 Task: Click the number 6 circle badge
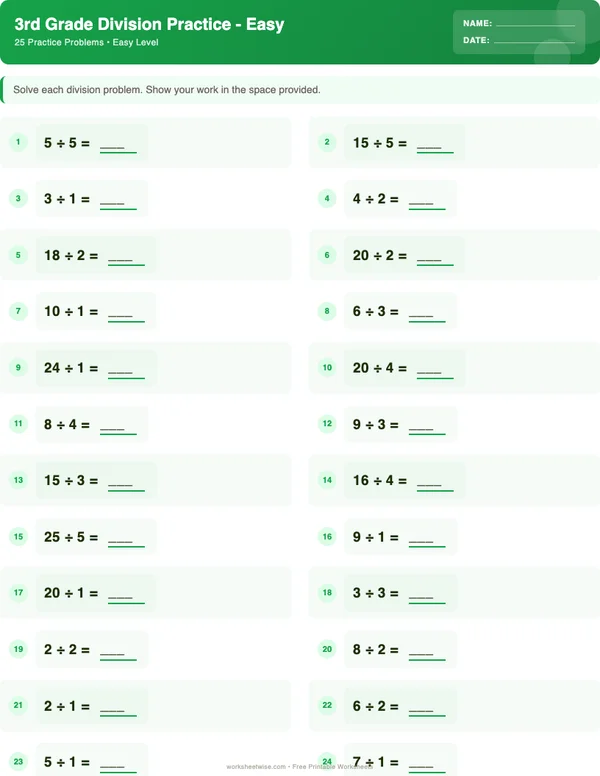tap(327, 255)
